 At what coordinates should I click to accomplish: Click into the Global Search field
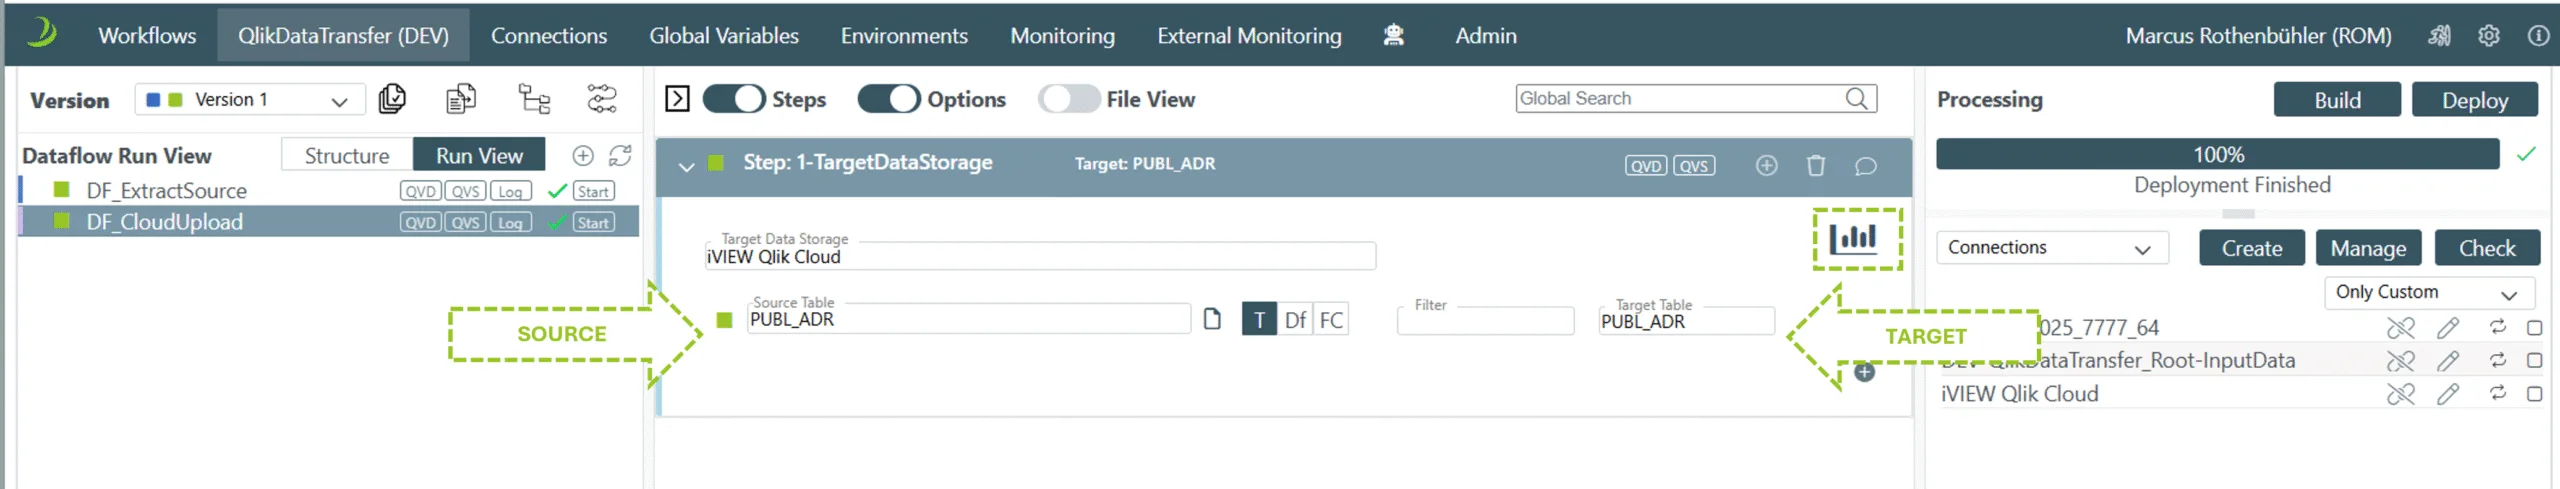click(1680, 98)
